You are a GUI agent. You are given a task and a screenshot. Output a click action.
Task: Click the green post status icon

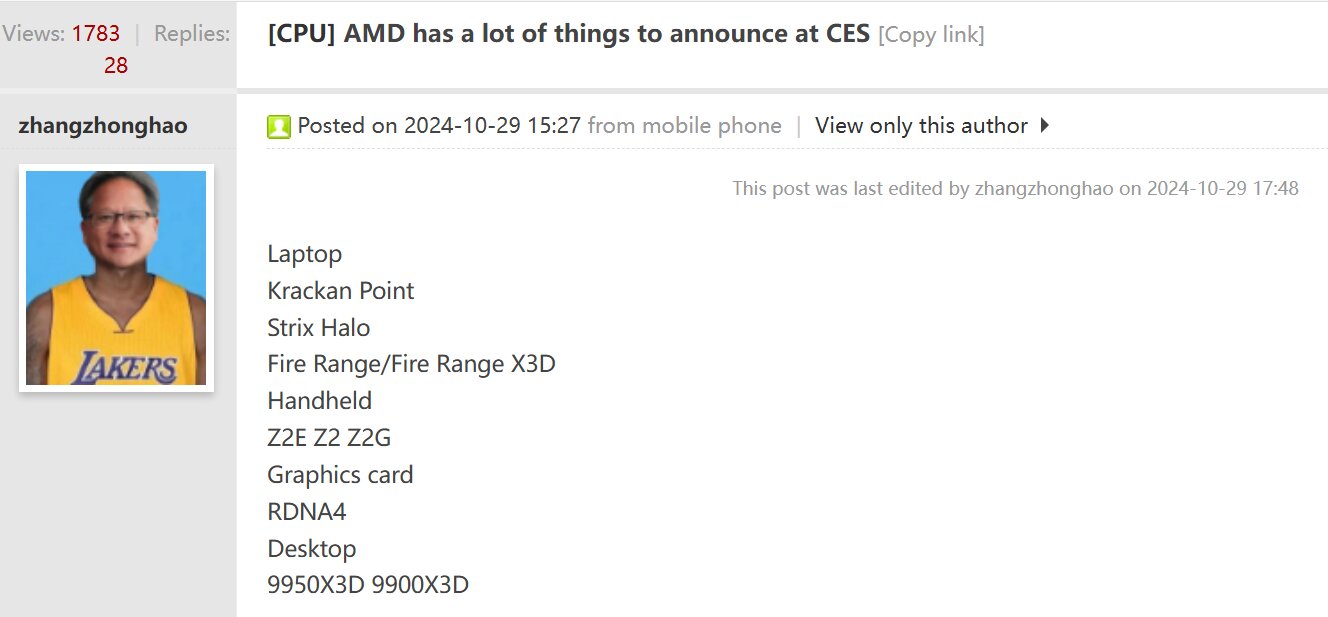tap(279, 125)
